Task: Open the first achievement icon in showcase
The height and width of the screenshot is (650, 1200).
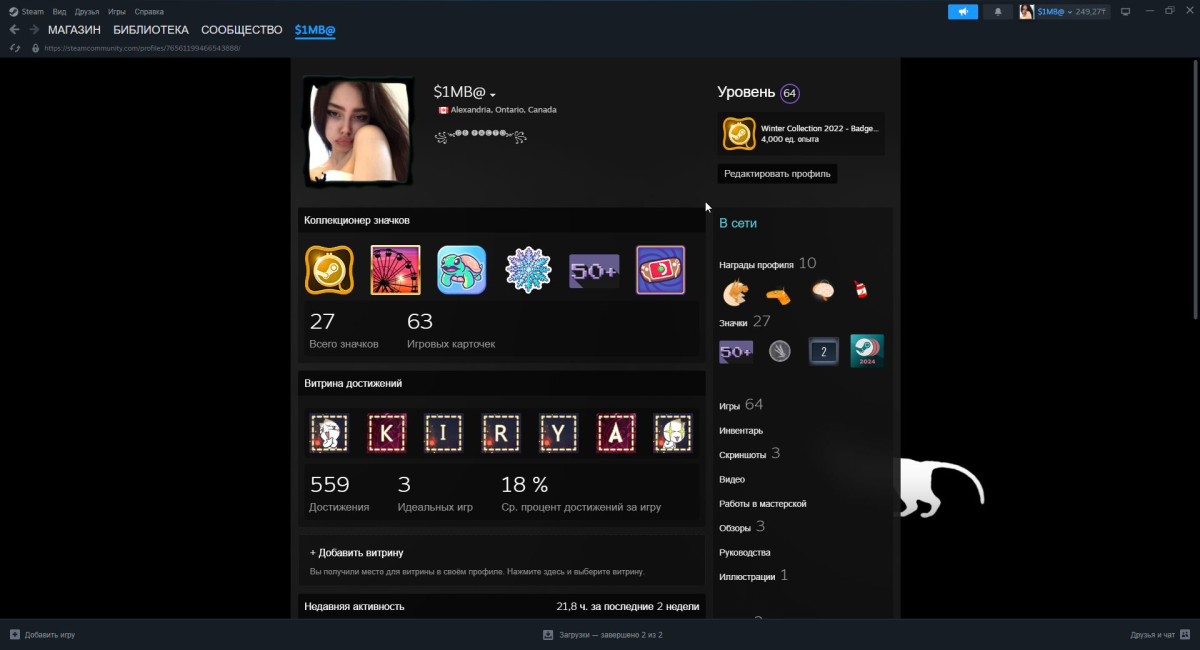Action: 329,433
